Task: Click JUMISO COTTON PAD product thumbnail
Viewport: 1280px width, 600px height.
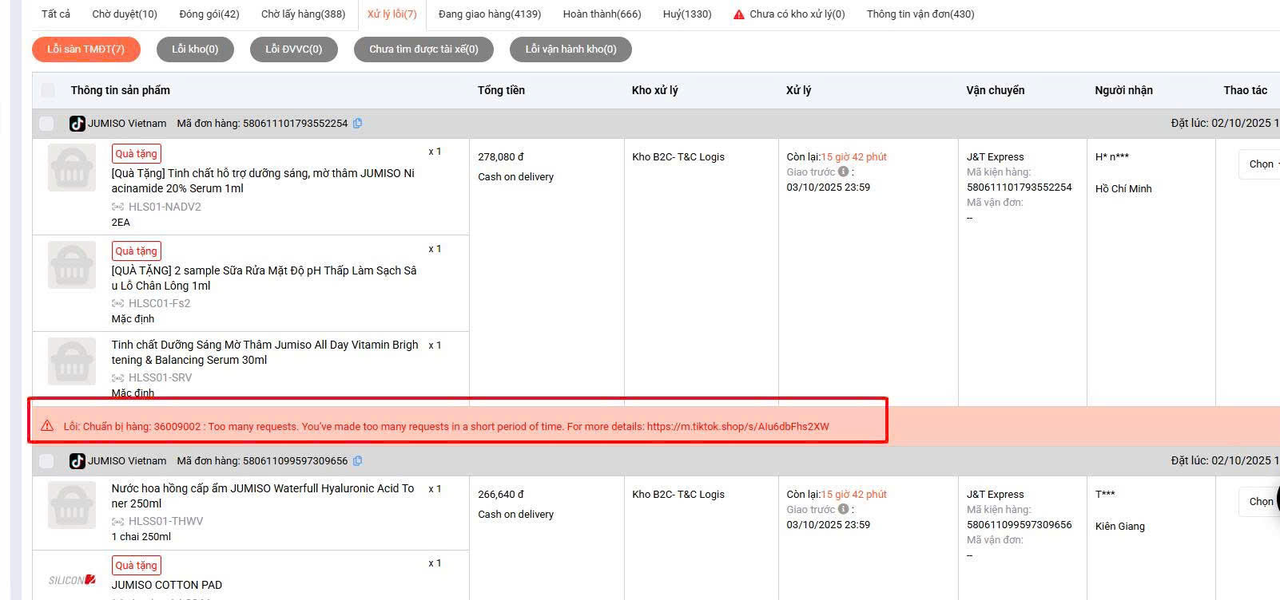Action: pyautogui.click(x=72, y=580)
